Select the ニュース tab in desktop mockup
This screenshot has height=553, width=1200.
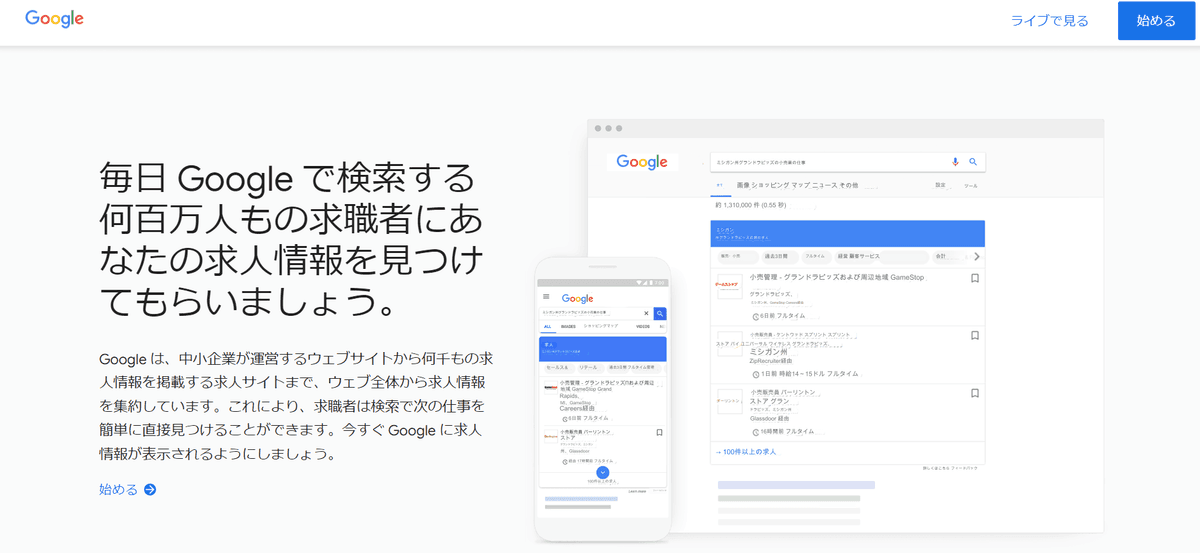pos(827,185)
